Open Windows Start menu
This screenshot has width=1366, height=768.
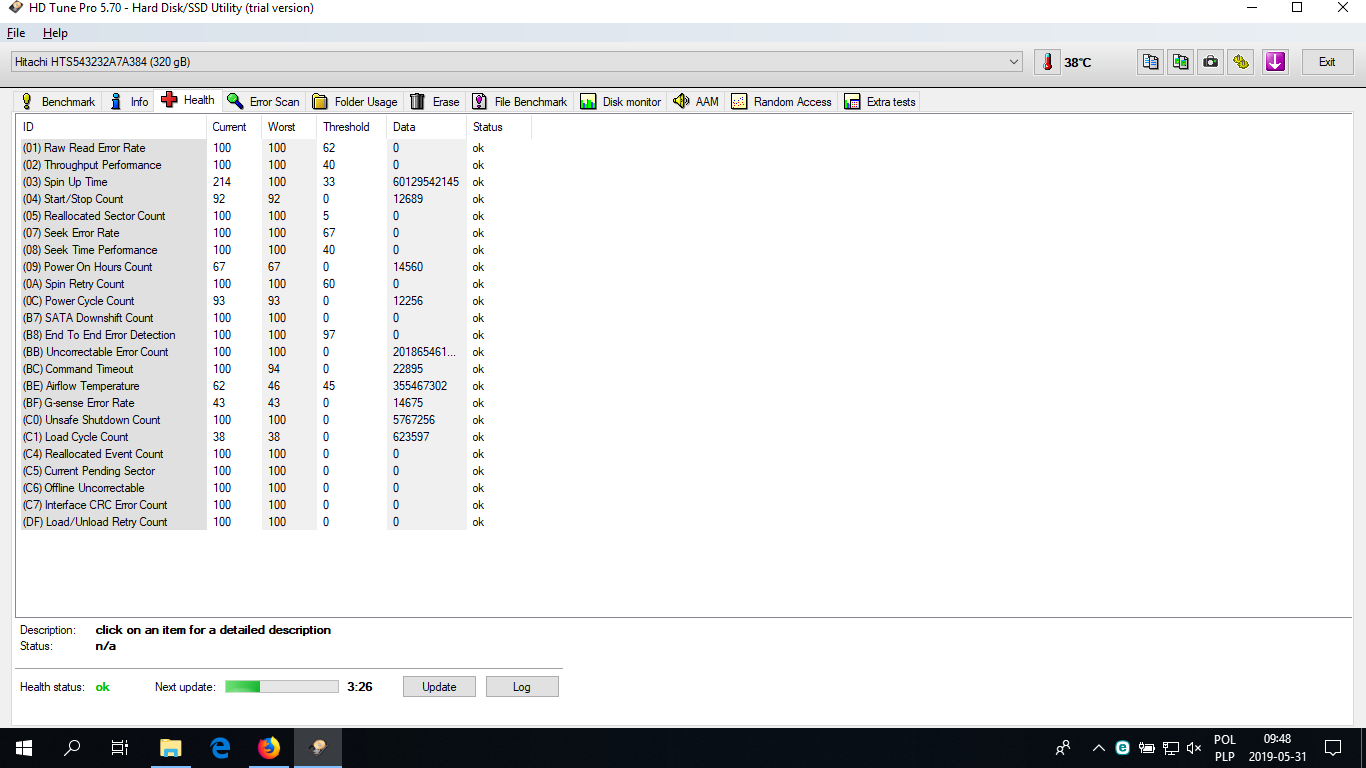click(24, 748)
